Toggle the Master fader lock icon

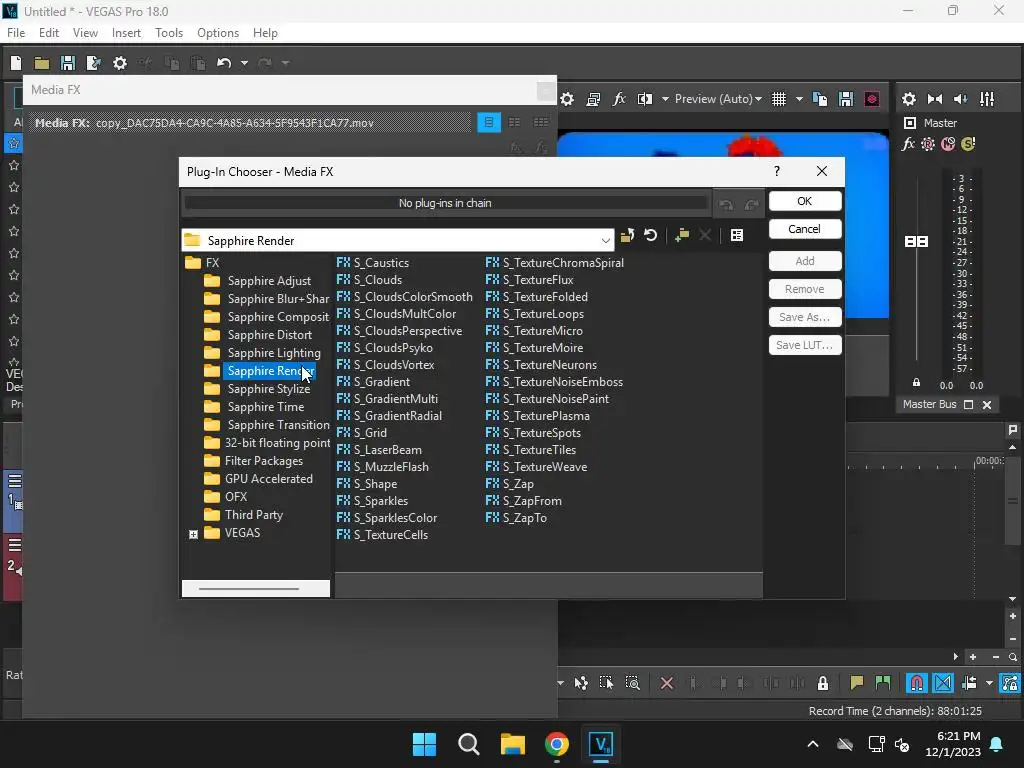(916, 383)
